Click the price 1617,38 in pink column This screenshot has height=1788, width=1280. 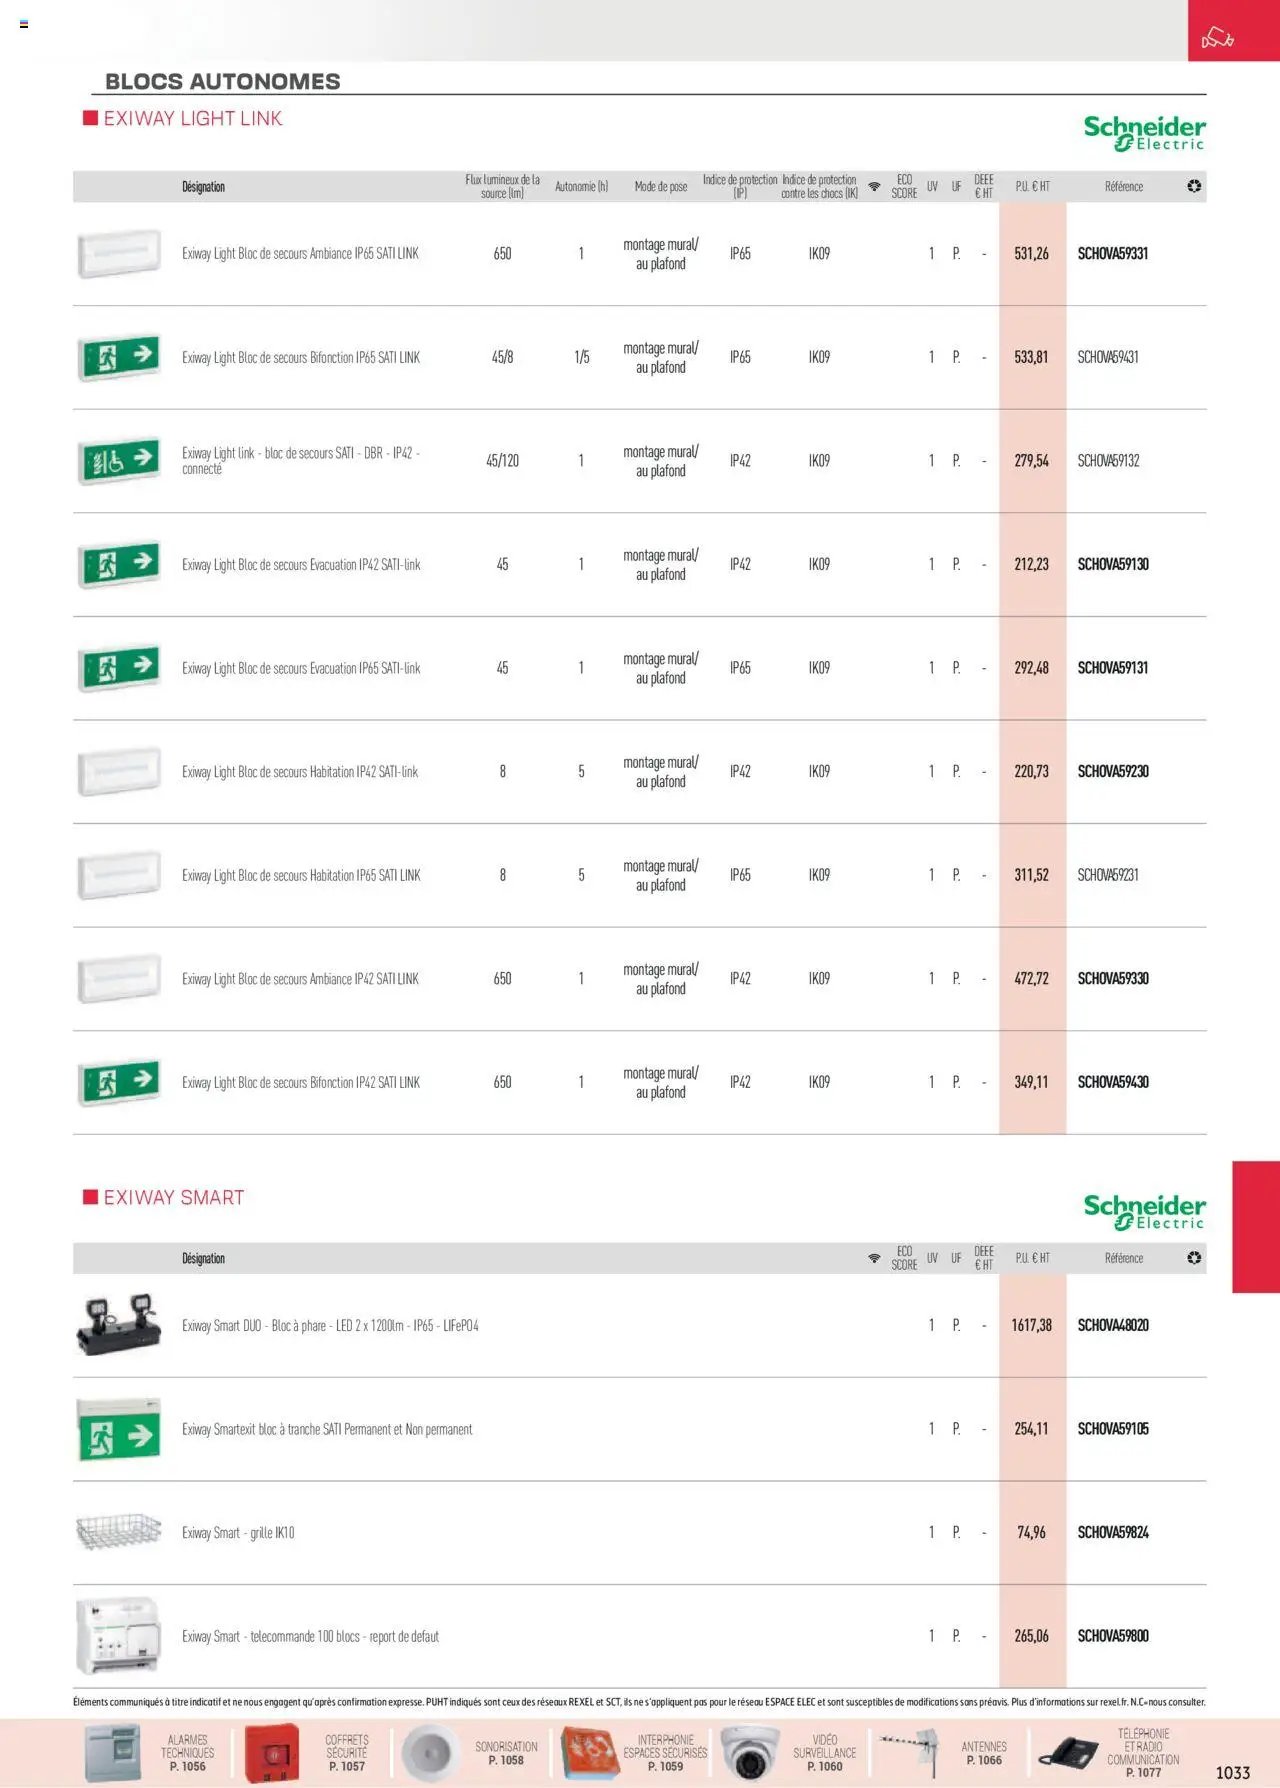pyautogui.click(x=1031, y=1326)
